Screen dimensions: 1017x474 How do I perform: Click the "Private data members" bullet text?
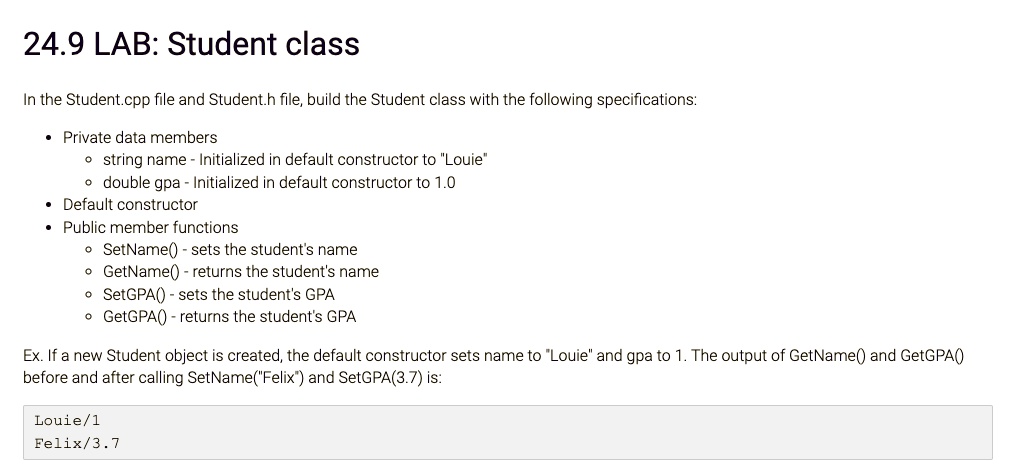pyautogui.click(x=140, y=137)
